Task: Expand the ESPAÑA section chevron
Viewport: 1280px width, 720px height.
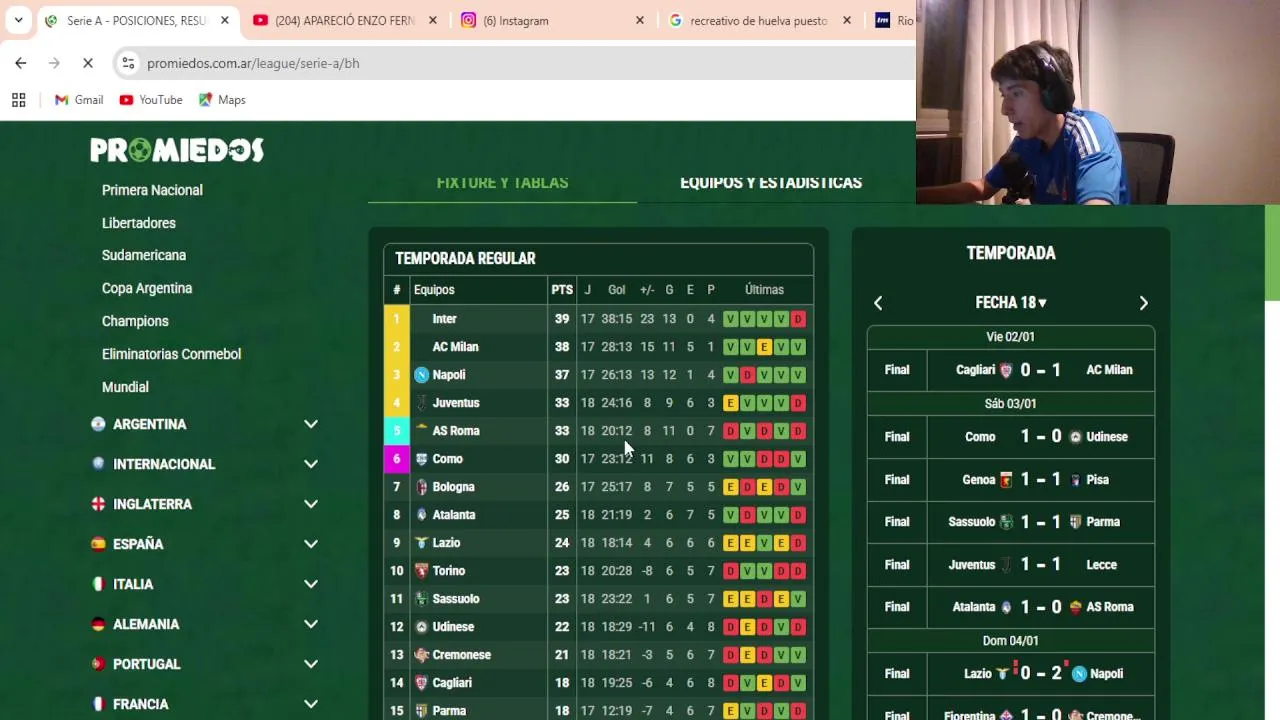Action: (311, 544)
